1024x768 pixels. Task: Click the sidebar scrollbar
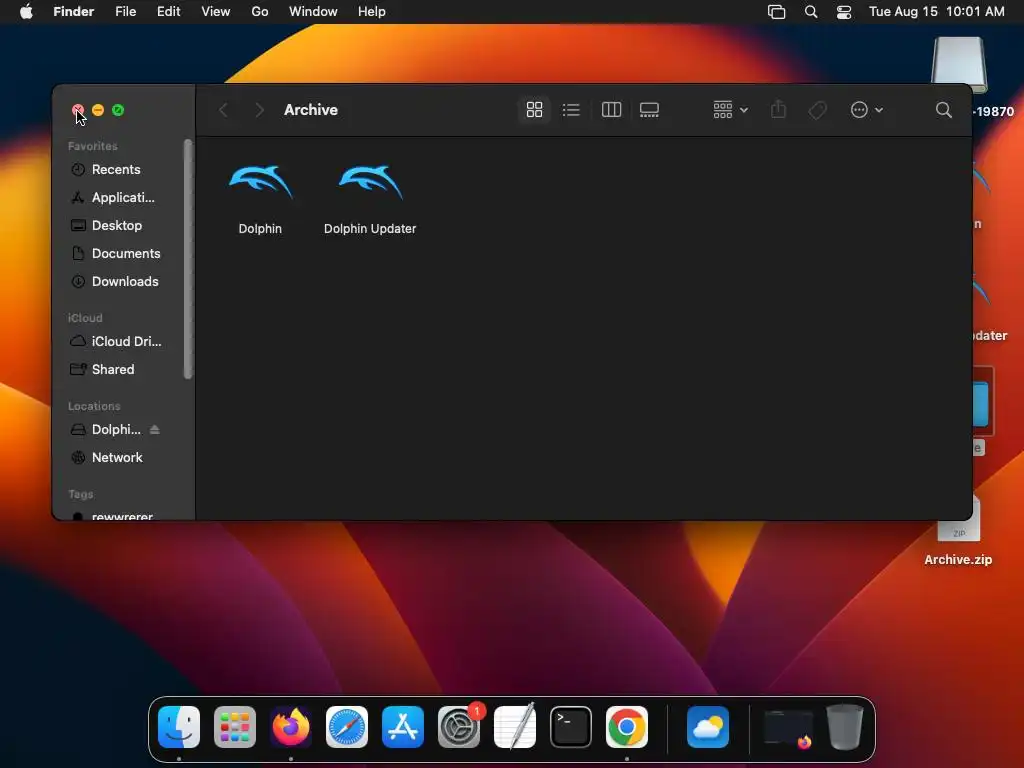[188, 259]
